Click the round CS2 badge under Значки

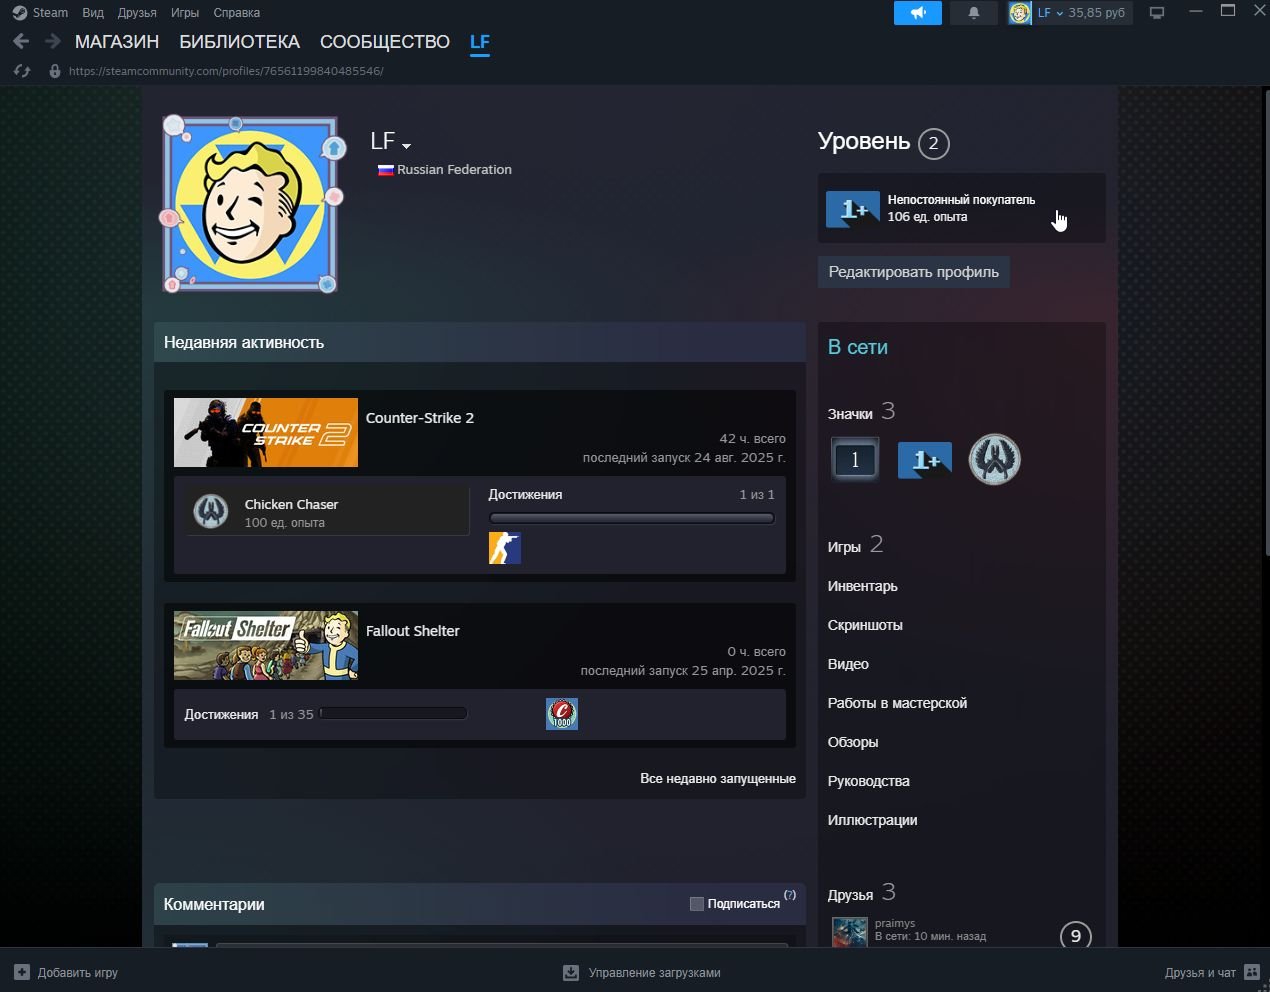tap(994, 460)
